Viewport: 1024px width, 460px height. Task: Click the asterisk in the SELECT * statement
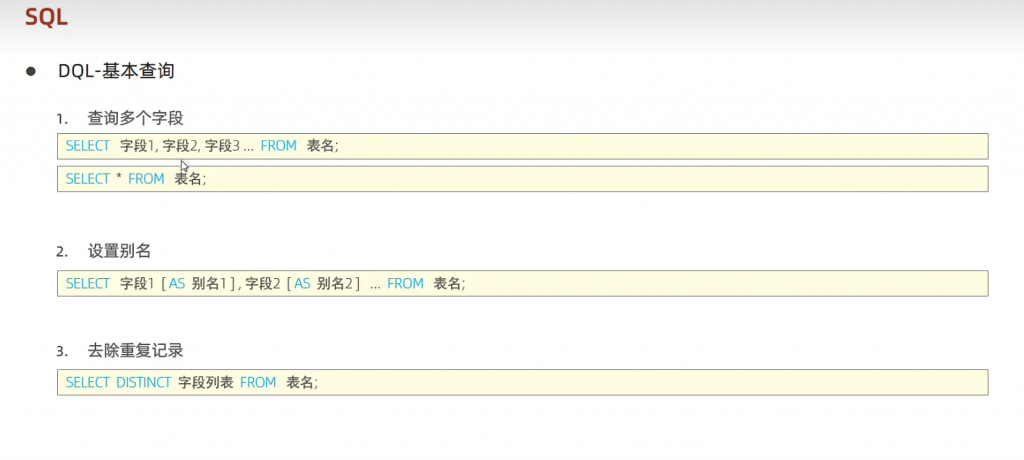click(x=119, y=179)
